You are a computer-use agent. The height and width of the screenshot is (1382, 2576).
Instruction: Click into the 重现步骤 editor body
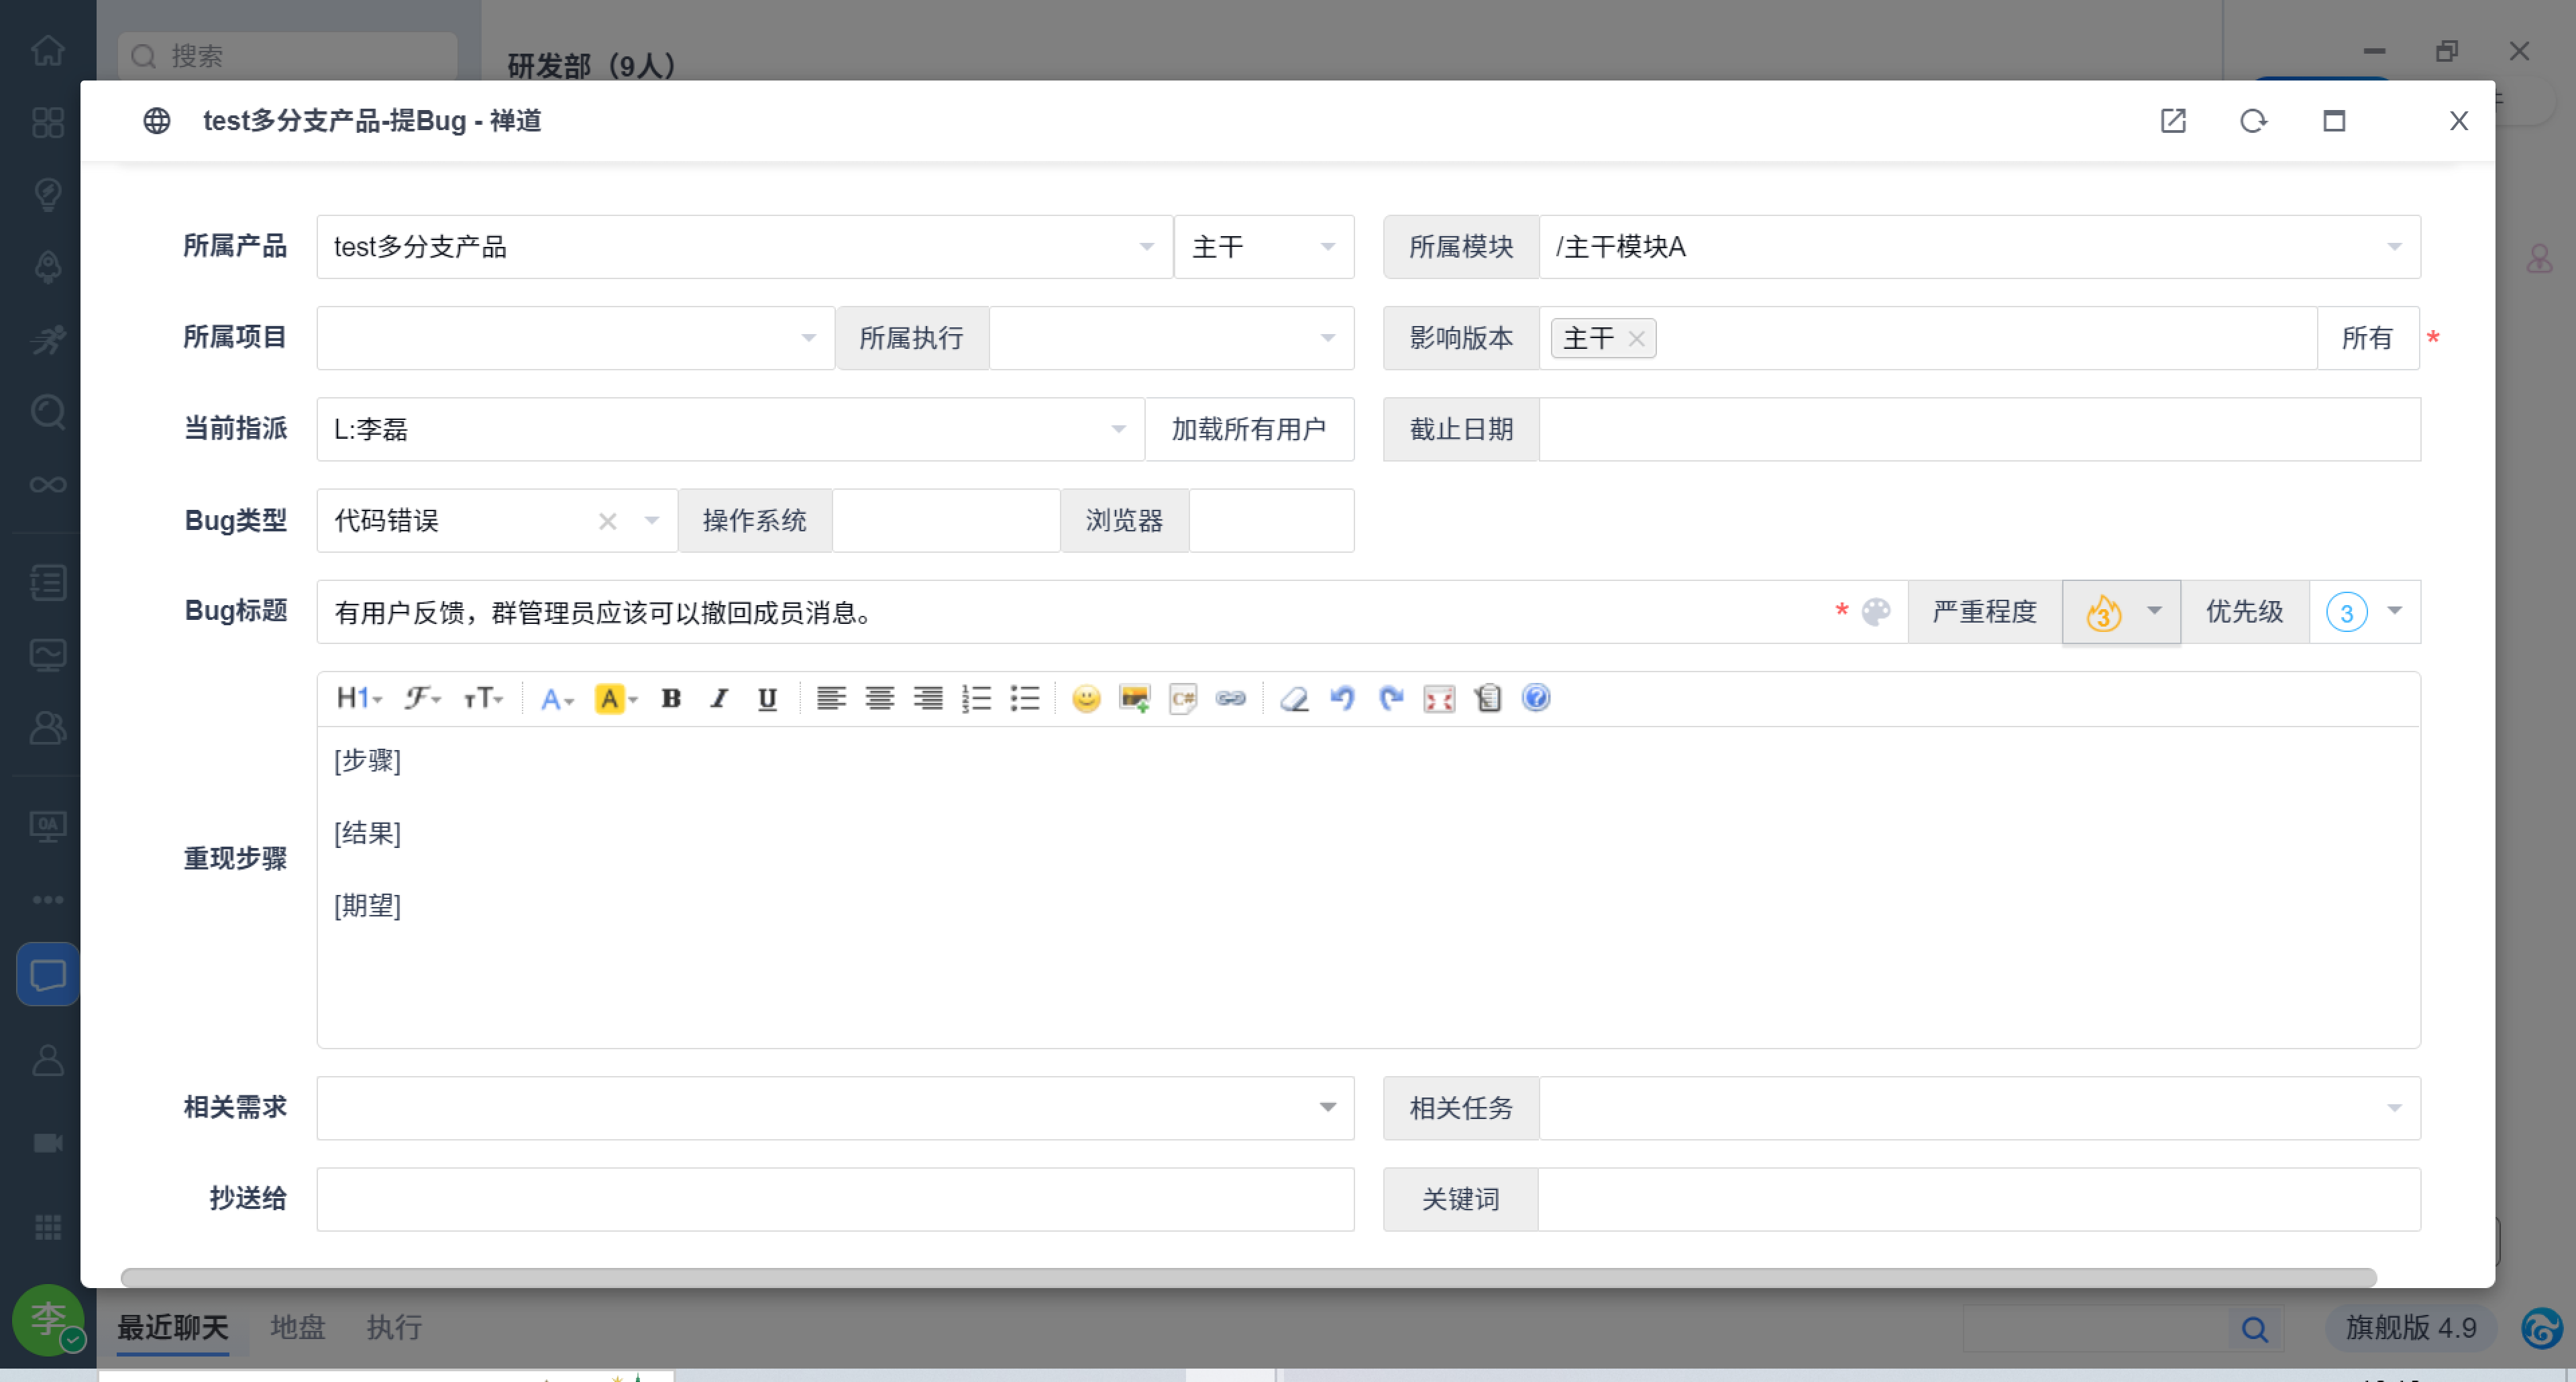click(1368, 887)
